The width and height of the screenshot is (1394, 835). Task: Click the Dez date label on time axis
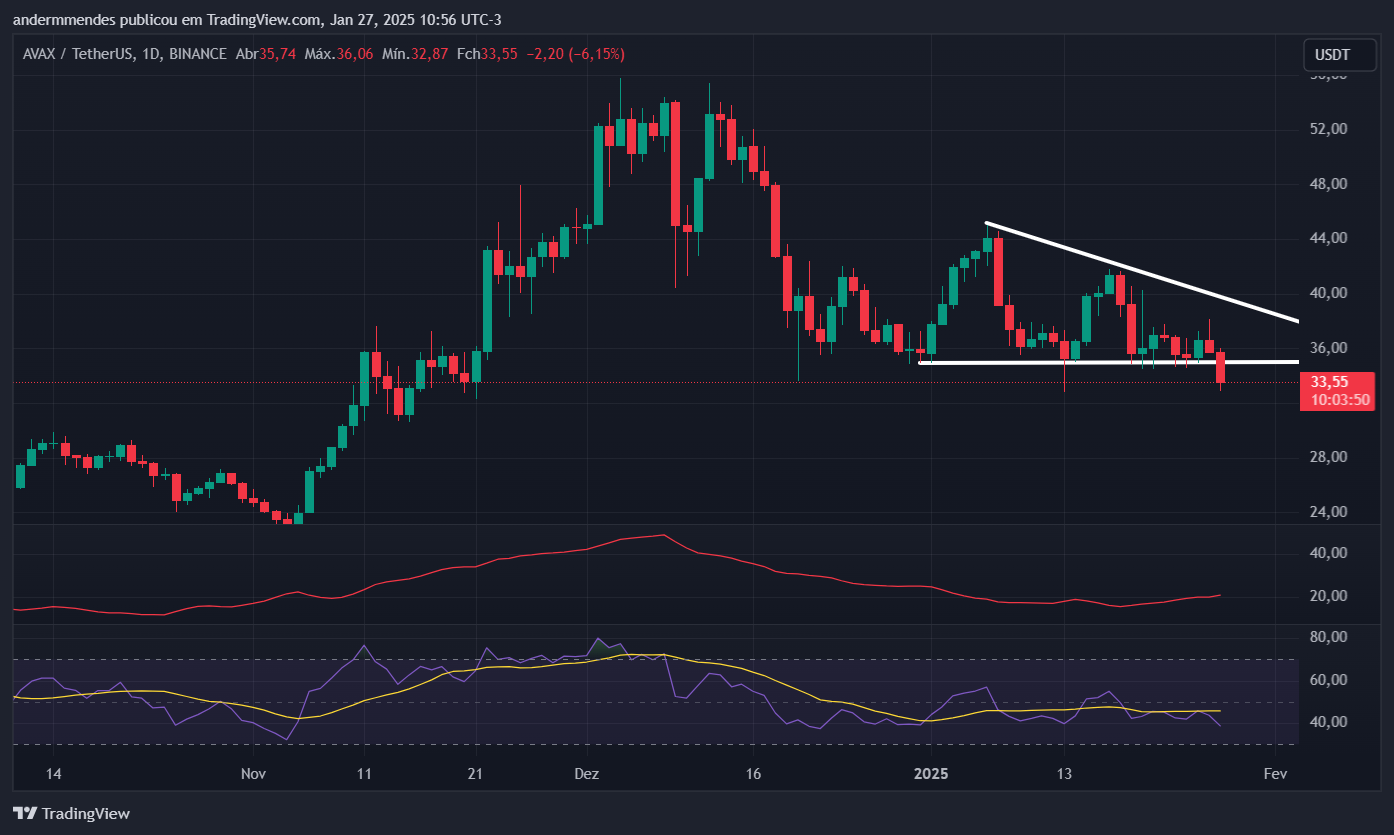(585, 774)
